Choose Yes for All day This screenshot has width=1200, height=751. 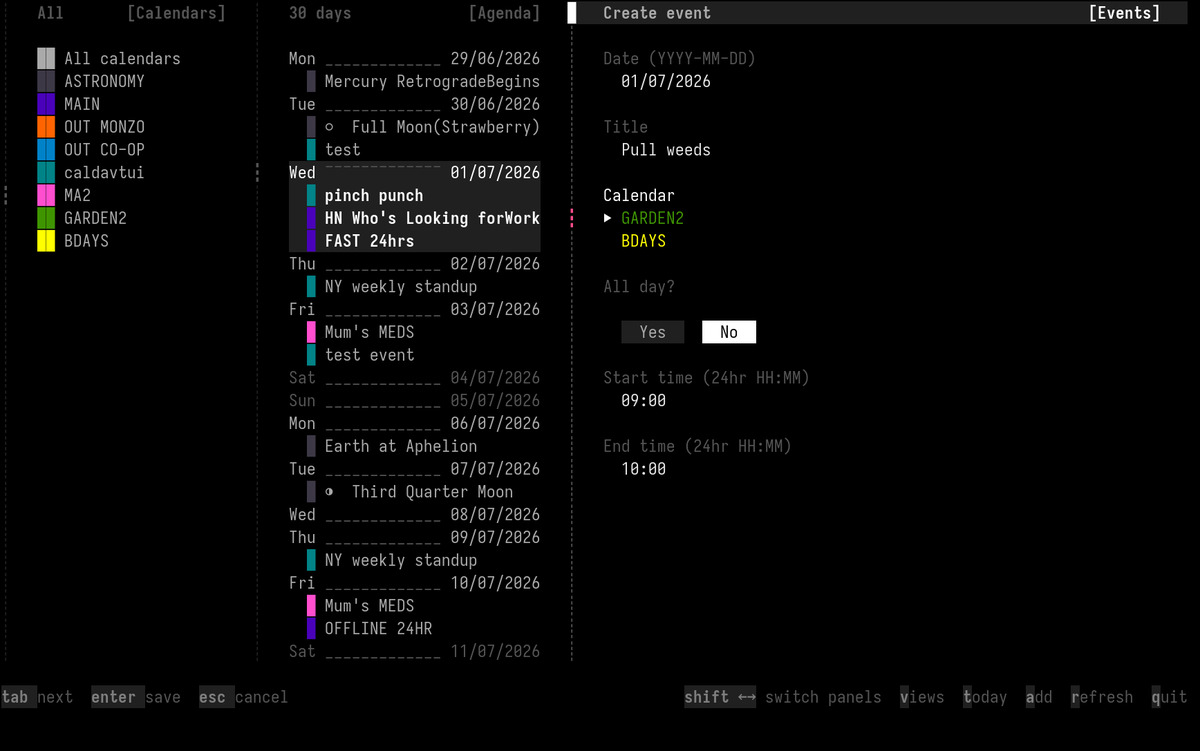pyautogui.click(x=652, y=332)
